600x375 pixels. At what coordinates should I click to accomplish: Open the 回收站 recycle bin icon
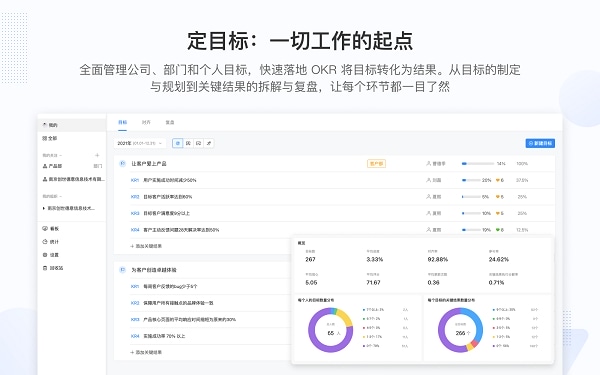click(45, 268)
